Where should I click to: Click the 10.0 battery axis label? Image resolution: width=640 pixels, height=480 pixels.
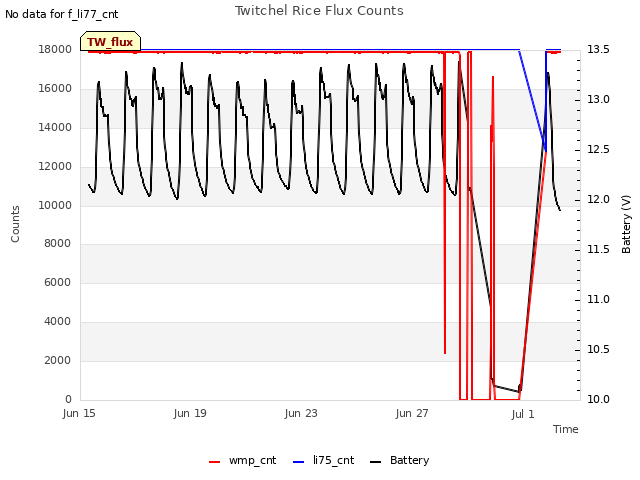tap(598, 399)
